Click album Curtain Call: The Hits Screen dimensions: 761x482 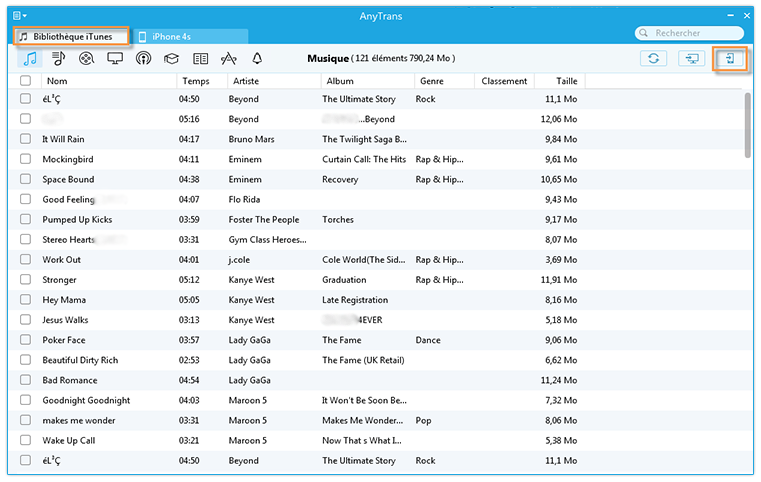364,159
